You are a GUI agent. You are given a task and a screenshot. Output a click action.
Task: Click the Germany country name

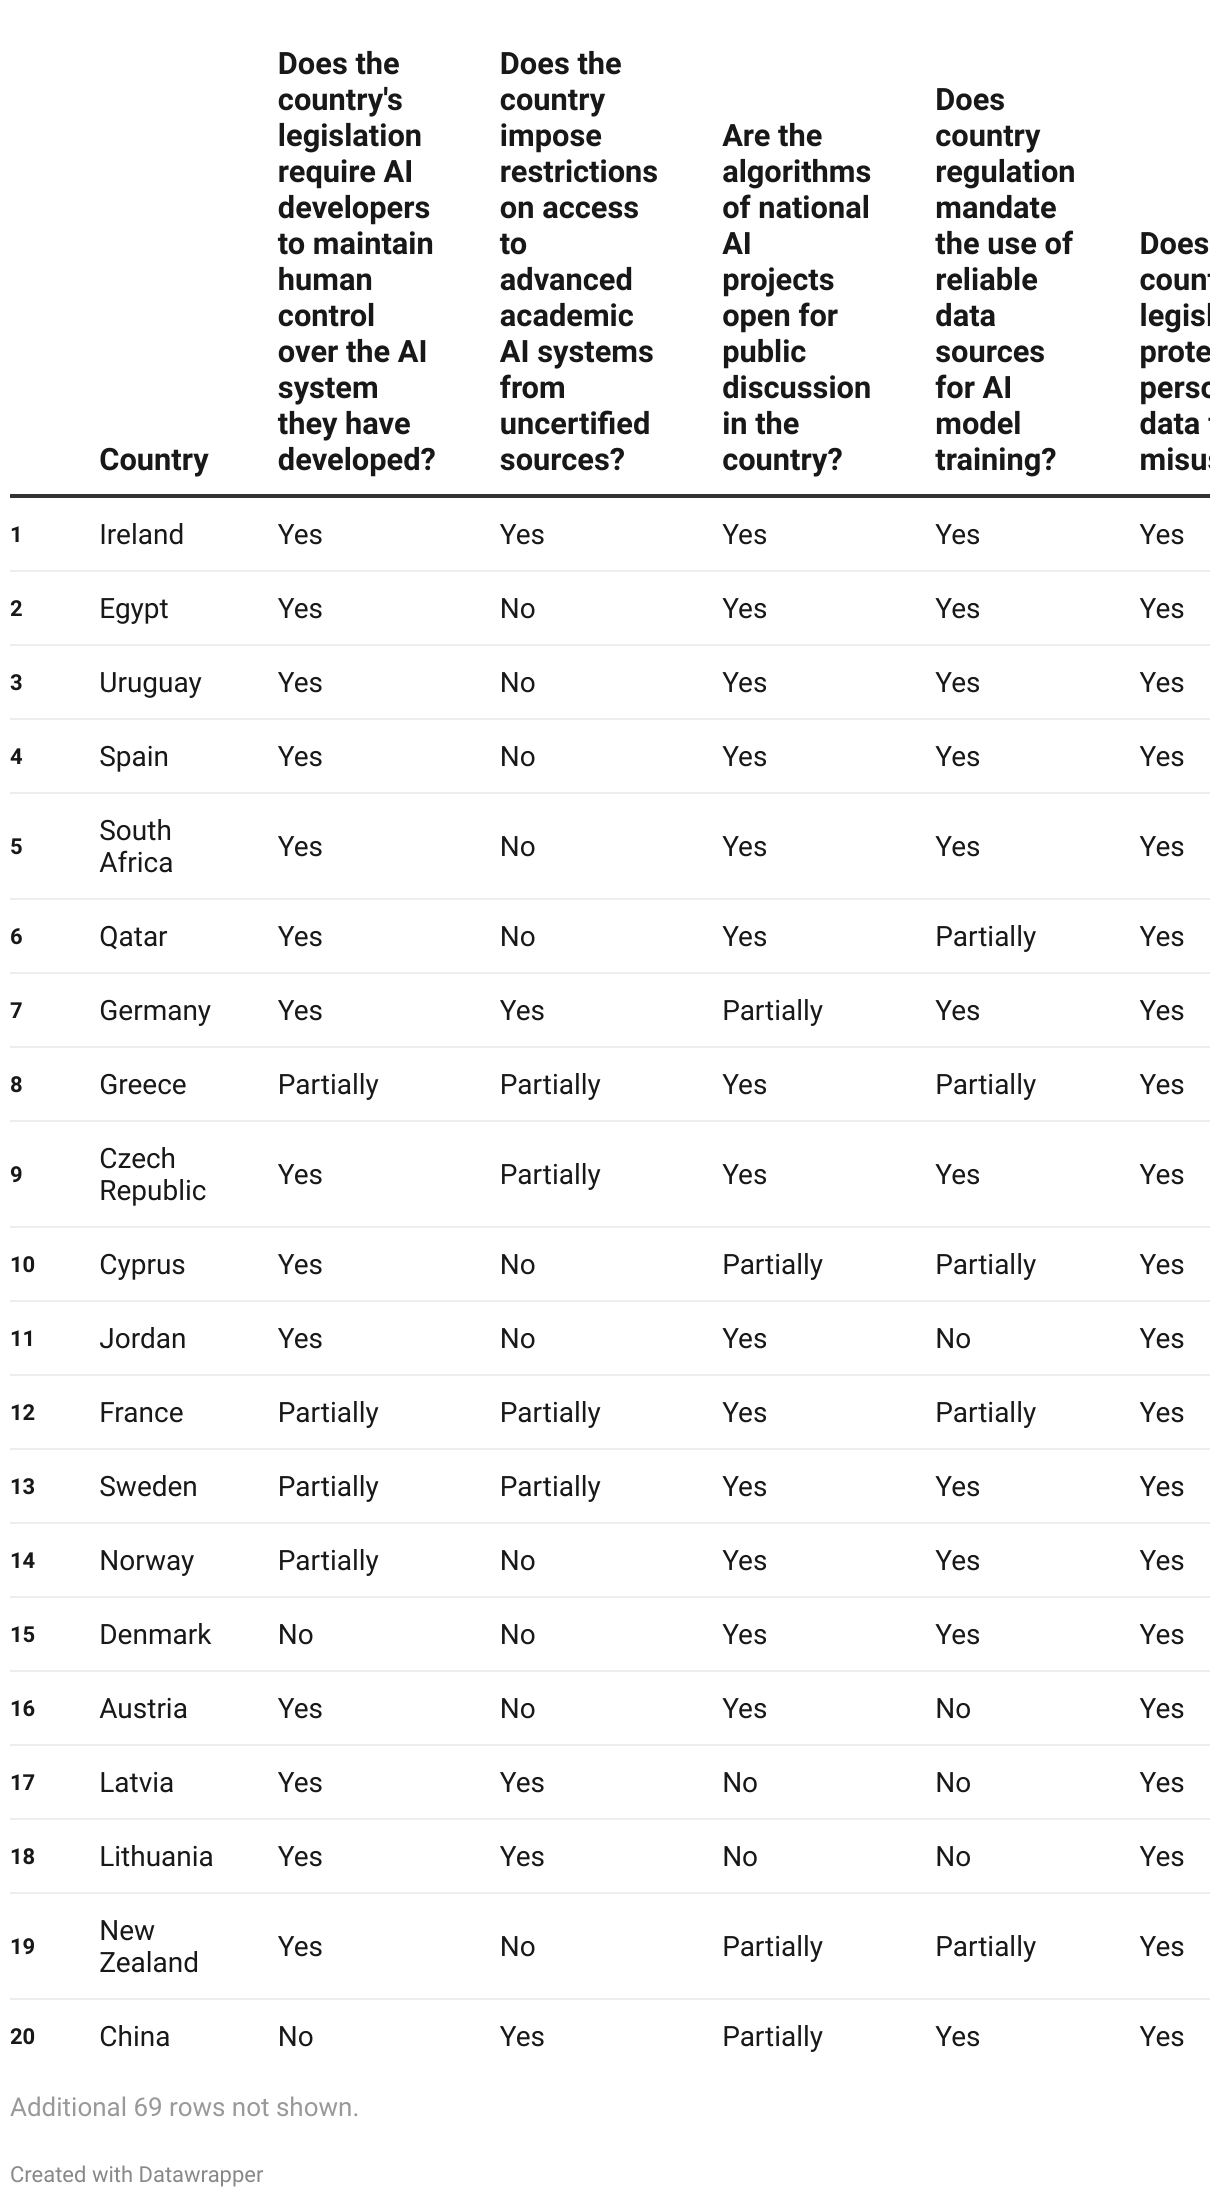(x=155, y=1011)
